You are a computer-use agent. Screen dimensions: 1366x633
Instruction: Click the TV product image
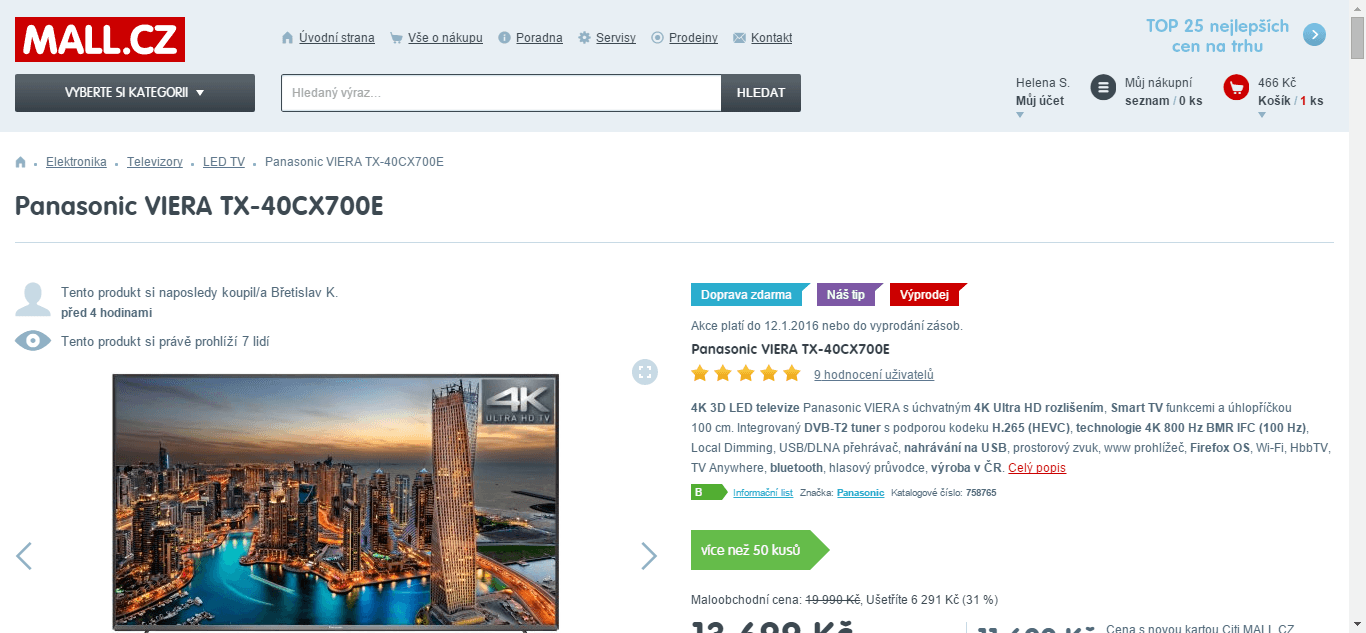pos(336,502)
